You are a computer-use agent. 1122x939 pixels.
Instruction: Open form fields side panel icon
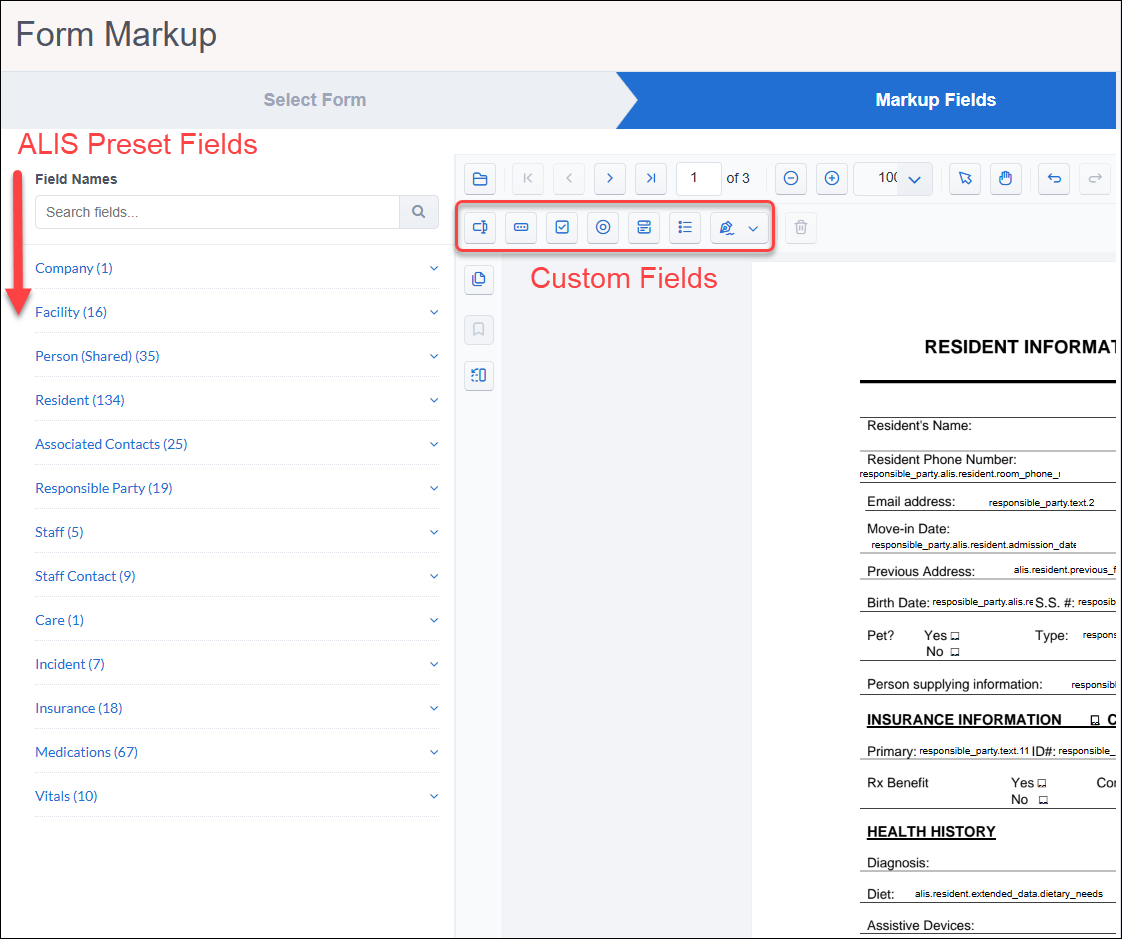(479, 375)
